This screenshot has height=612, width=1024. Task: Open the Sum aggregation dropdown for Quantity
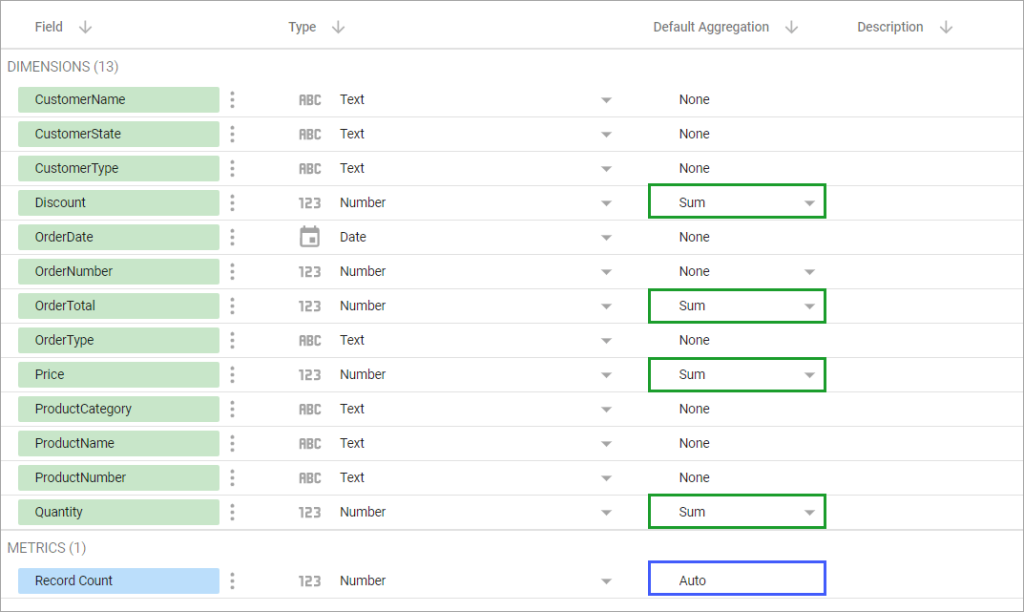809,511
